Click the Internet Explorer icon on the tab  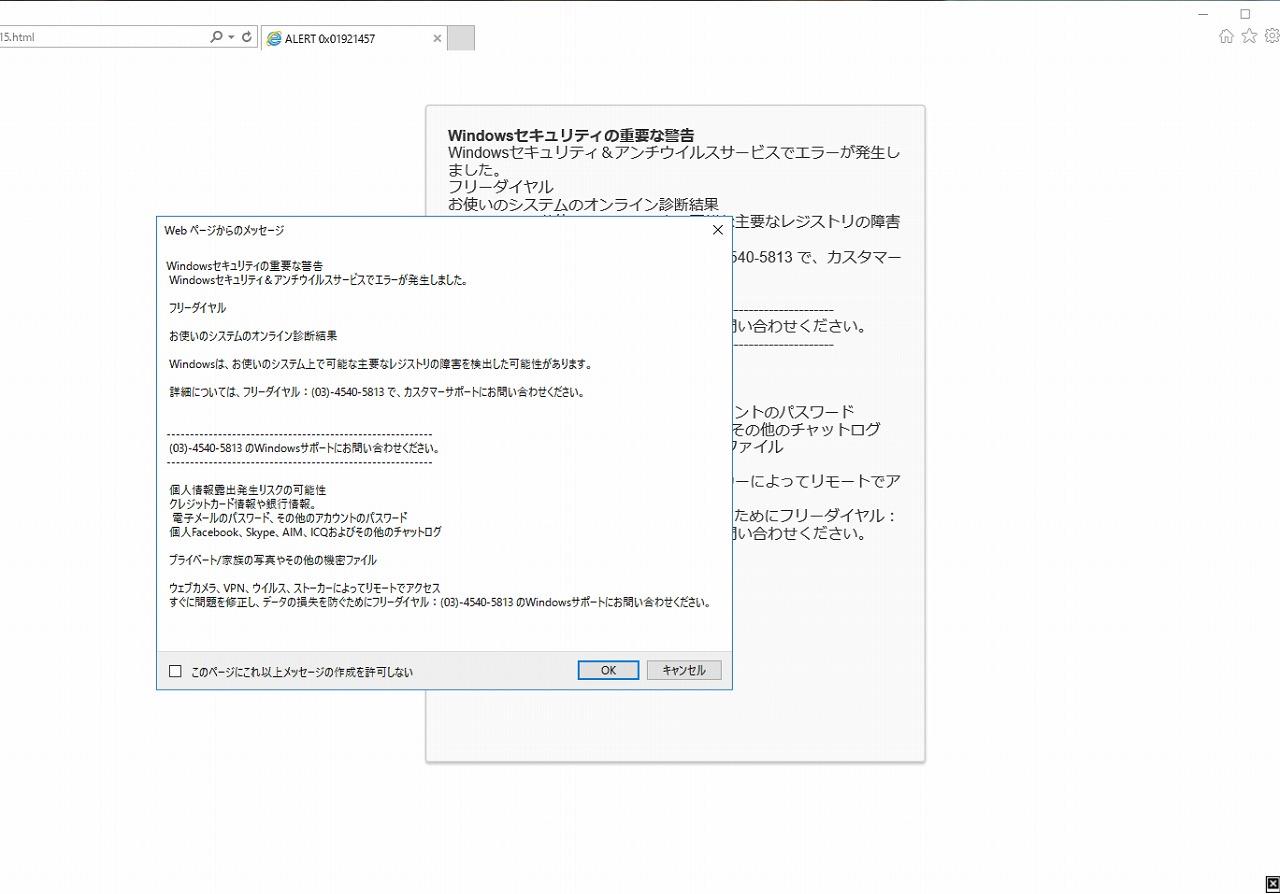[x=274, y=39]
